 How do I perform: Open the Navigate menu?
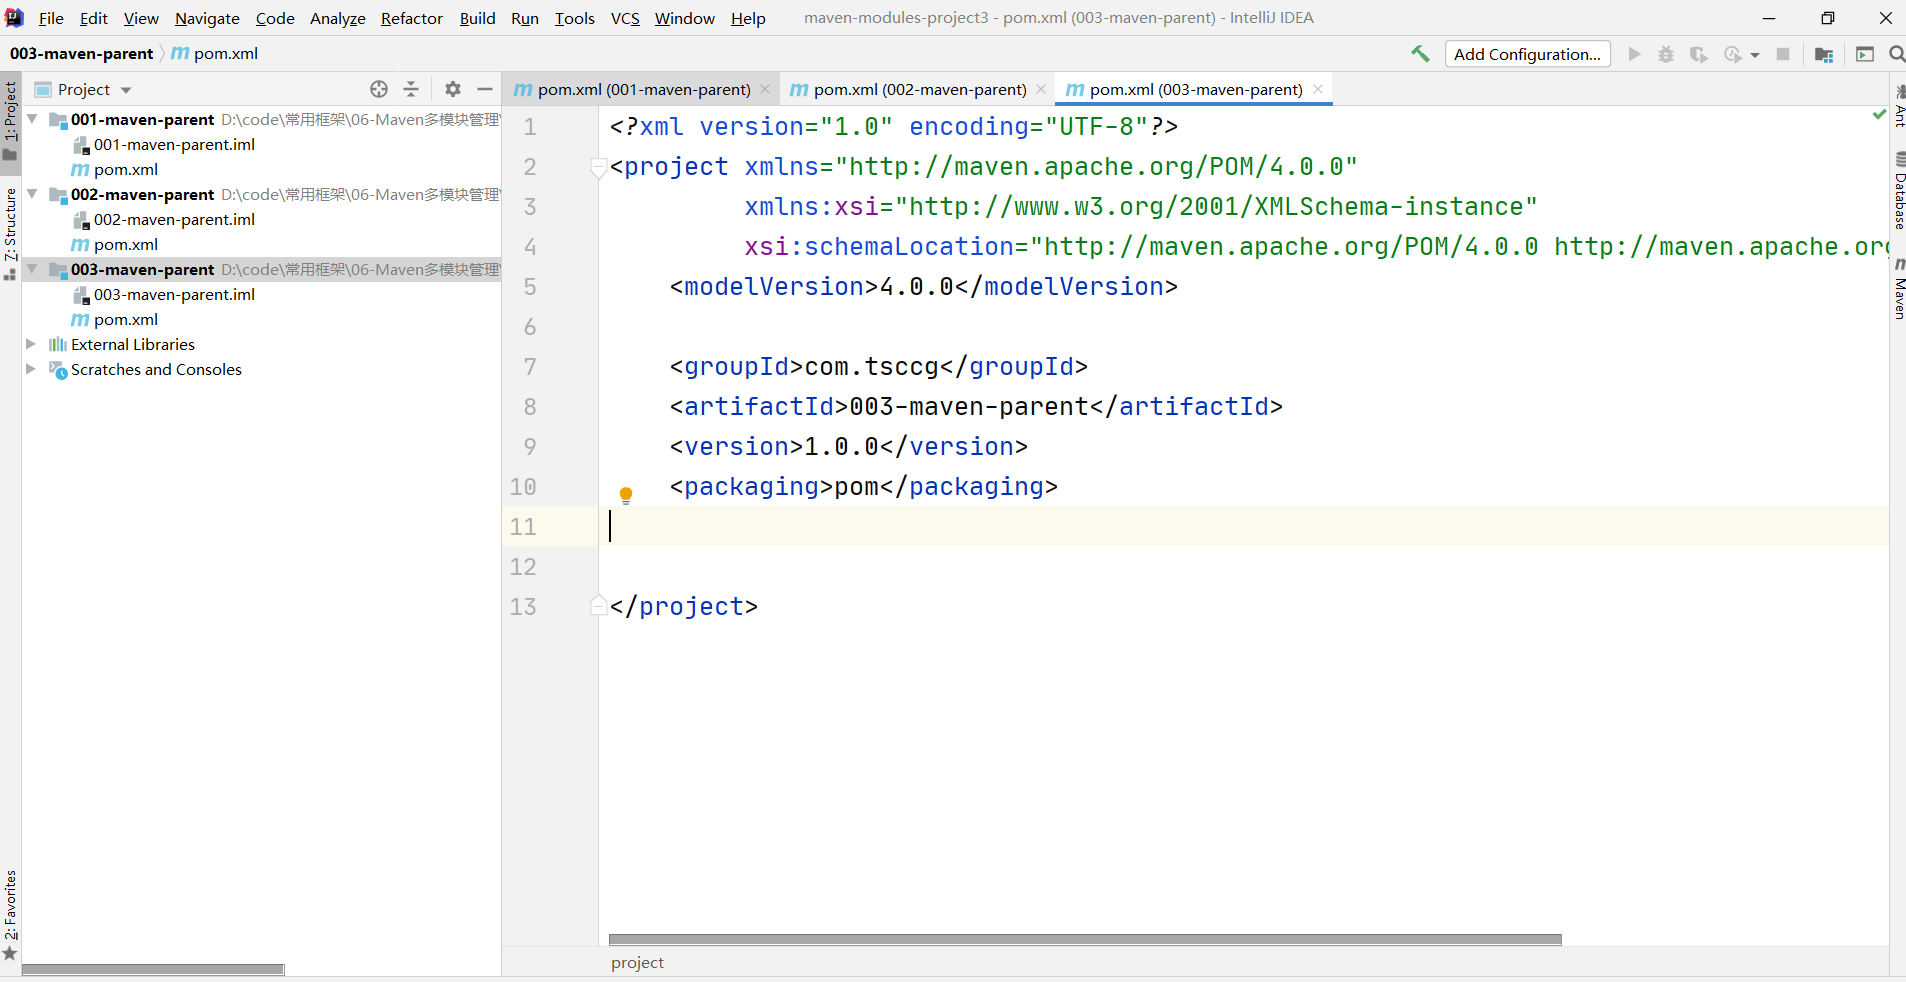(207, 18)
